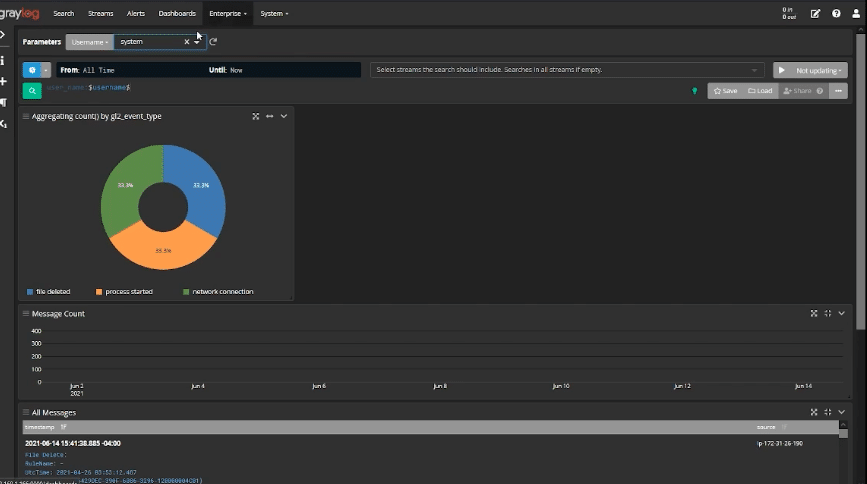Open the help question-mark icon in top bar
The width and height of the screenshot is (867, 484).
point(836,14)
